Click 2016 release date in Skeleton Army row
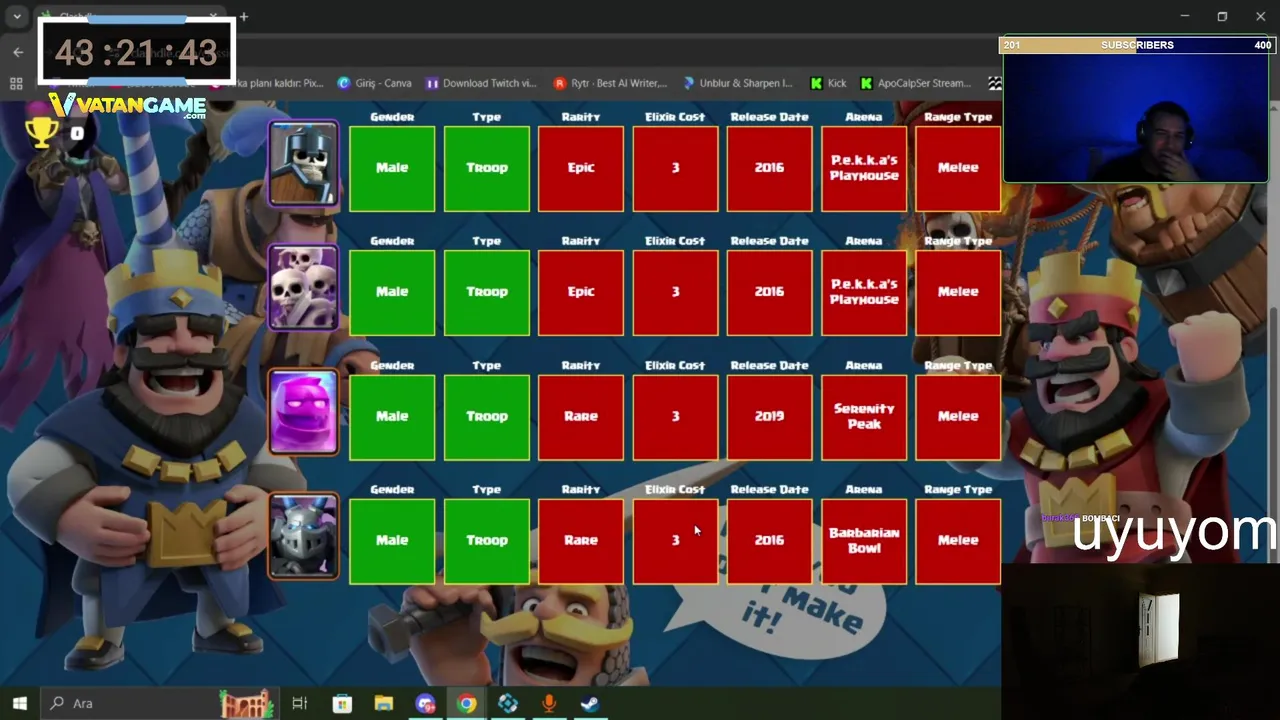The height and width of the screenshot is (720, 1280). pos(769,292)
